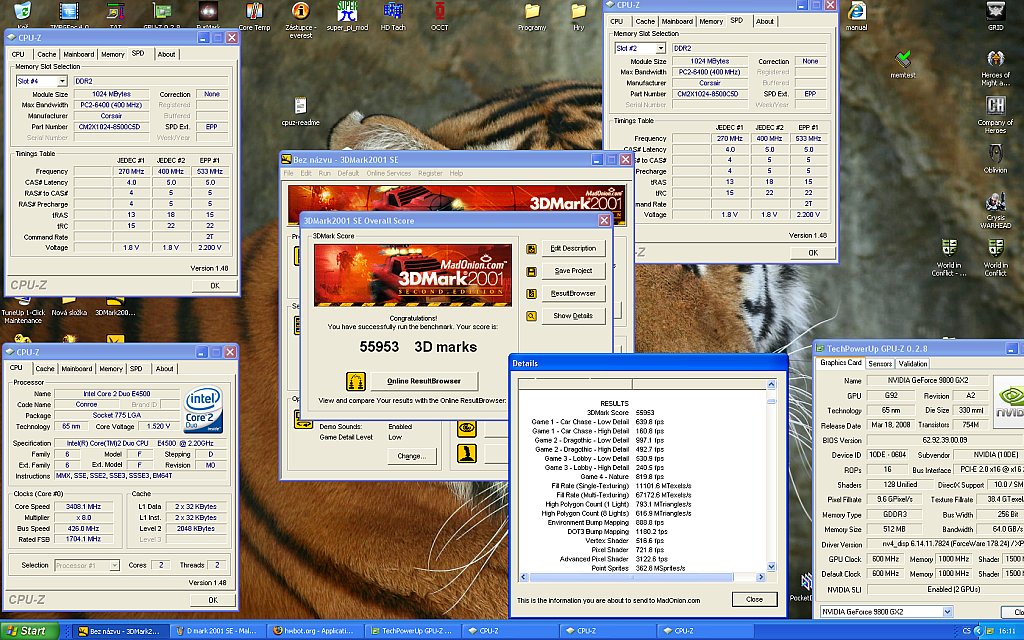Viewport: 1024px width, 640px height.
Task: Expand the Slot #2 memory slot dropdown
Action: pos(660,48)
